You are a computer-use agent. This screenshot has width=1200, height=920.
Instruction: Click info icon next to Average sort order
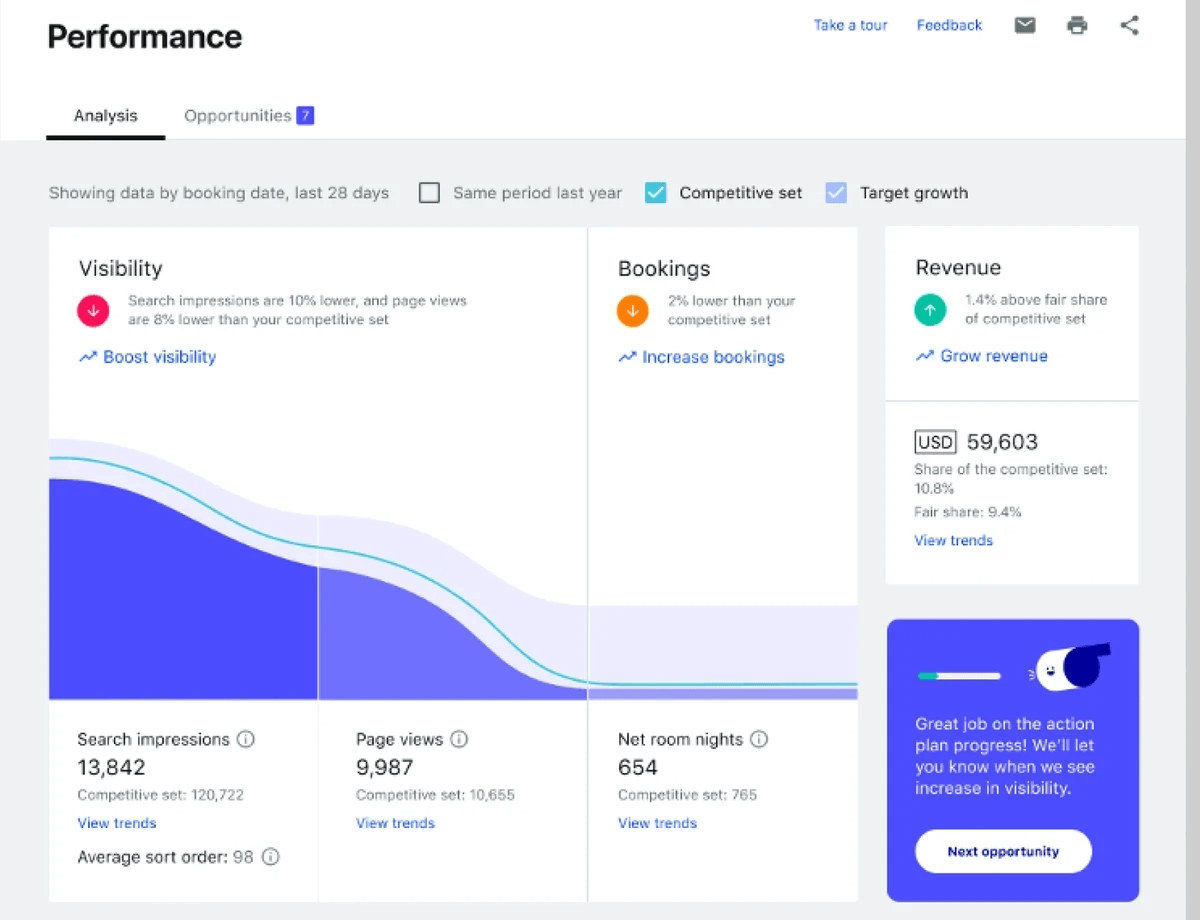pyautogui.click(x=270, y=857)
